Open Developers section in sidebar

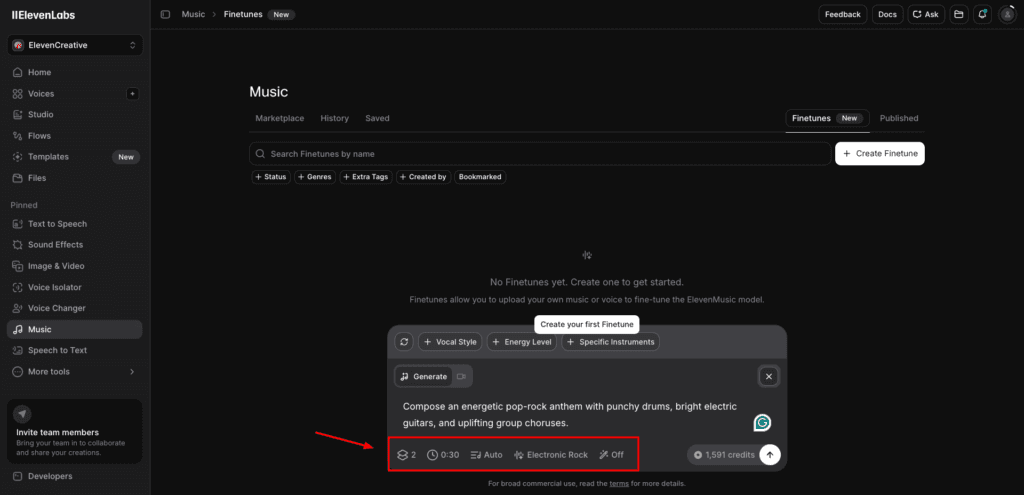[x=74, y=476]
